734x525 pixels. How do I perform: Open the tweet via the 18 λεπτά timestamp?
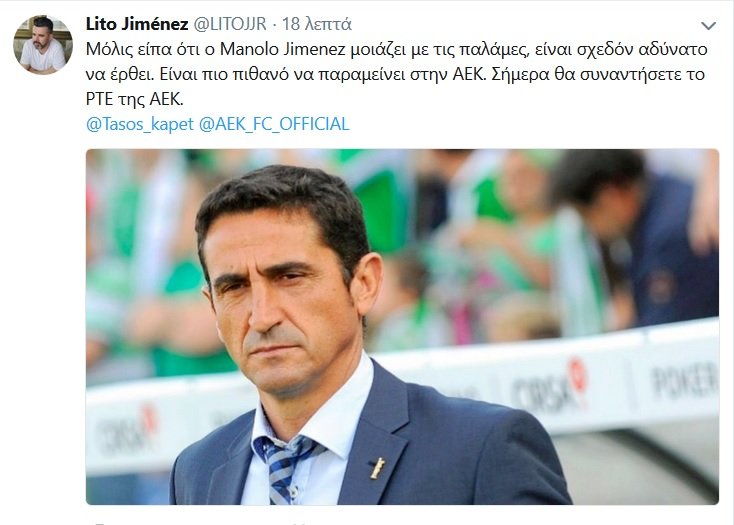tap(316, 24)
